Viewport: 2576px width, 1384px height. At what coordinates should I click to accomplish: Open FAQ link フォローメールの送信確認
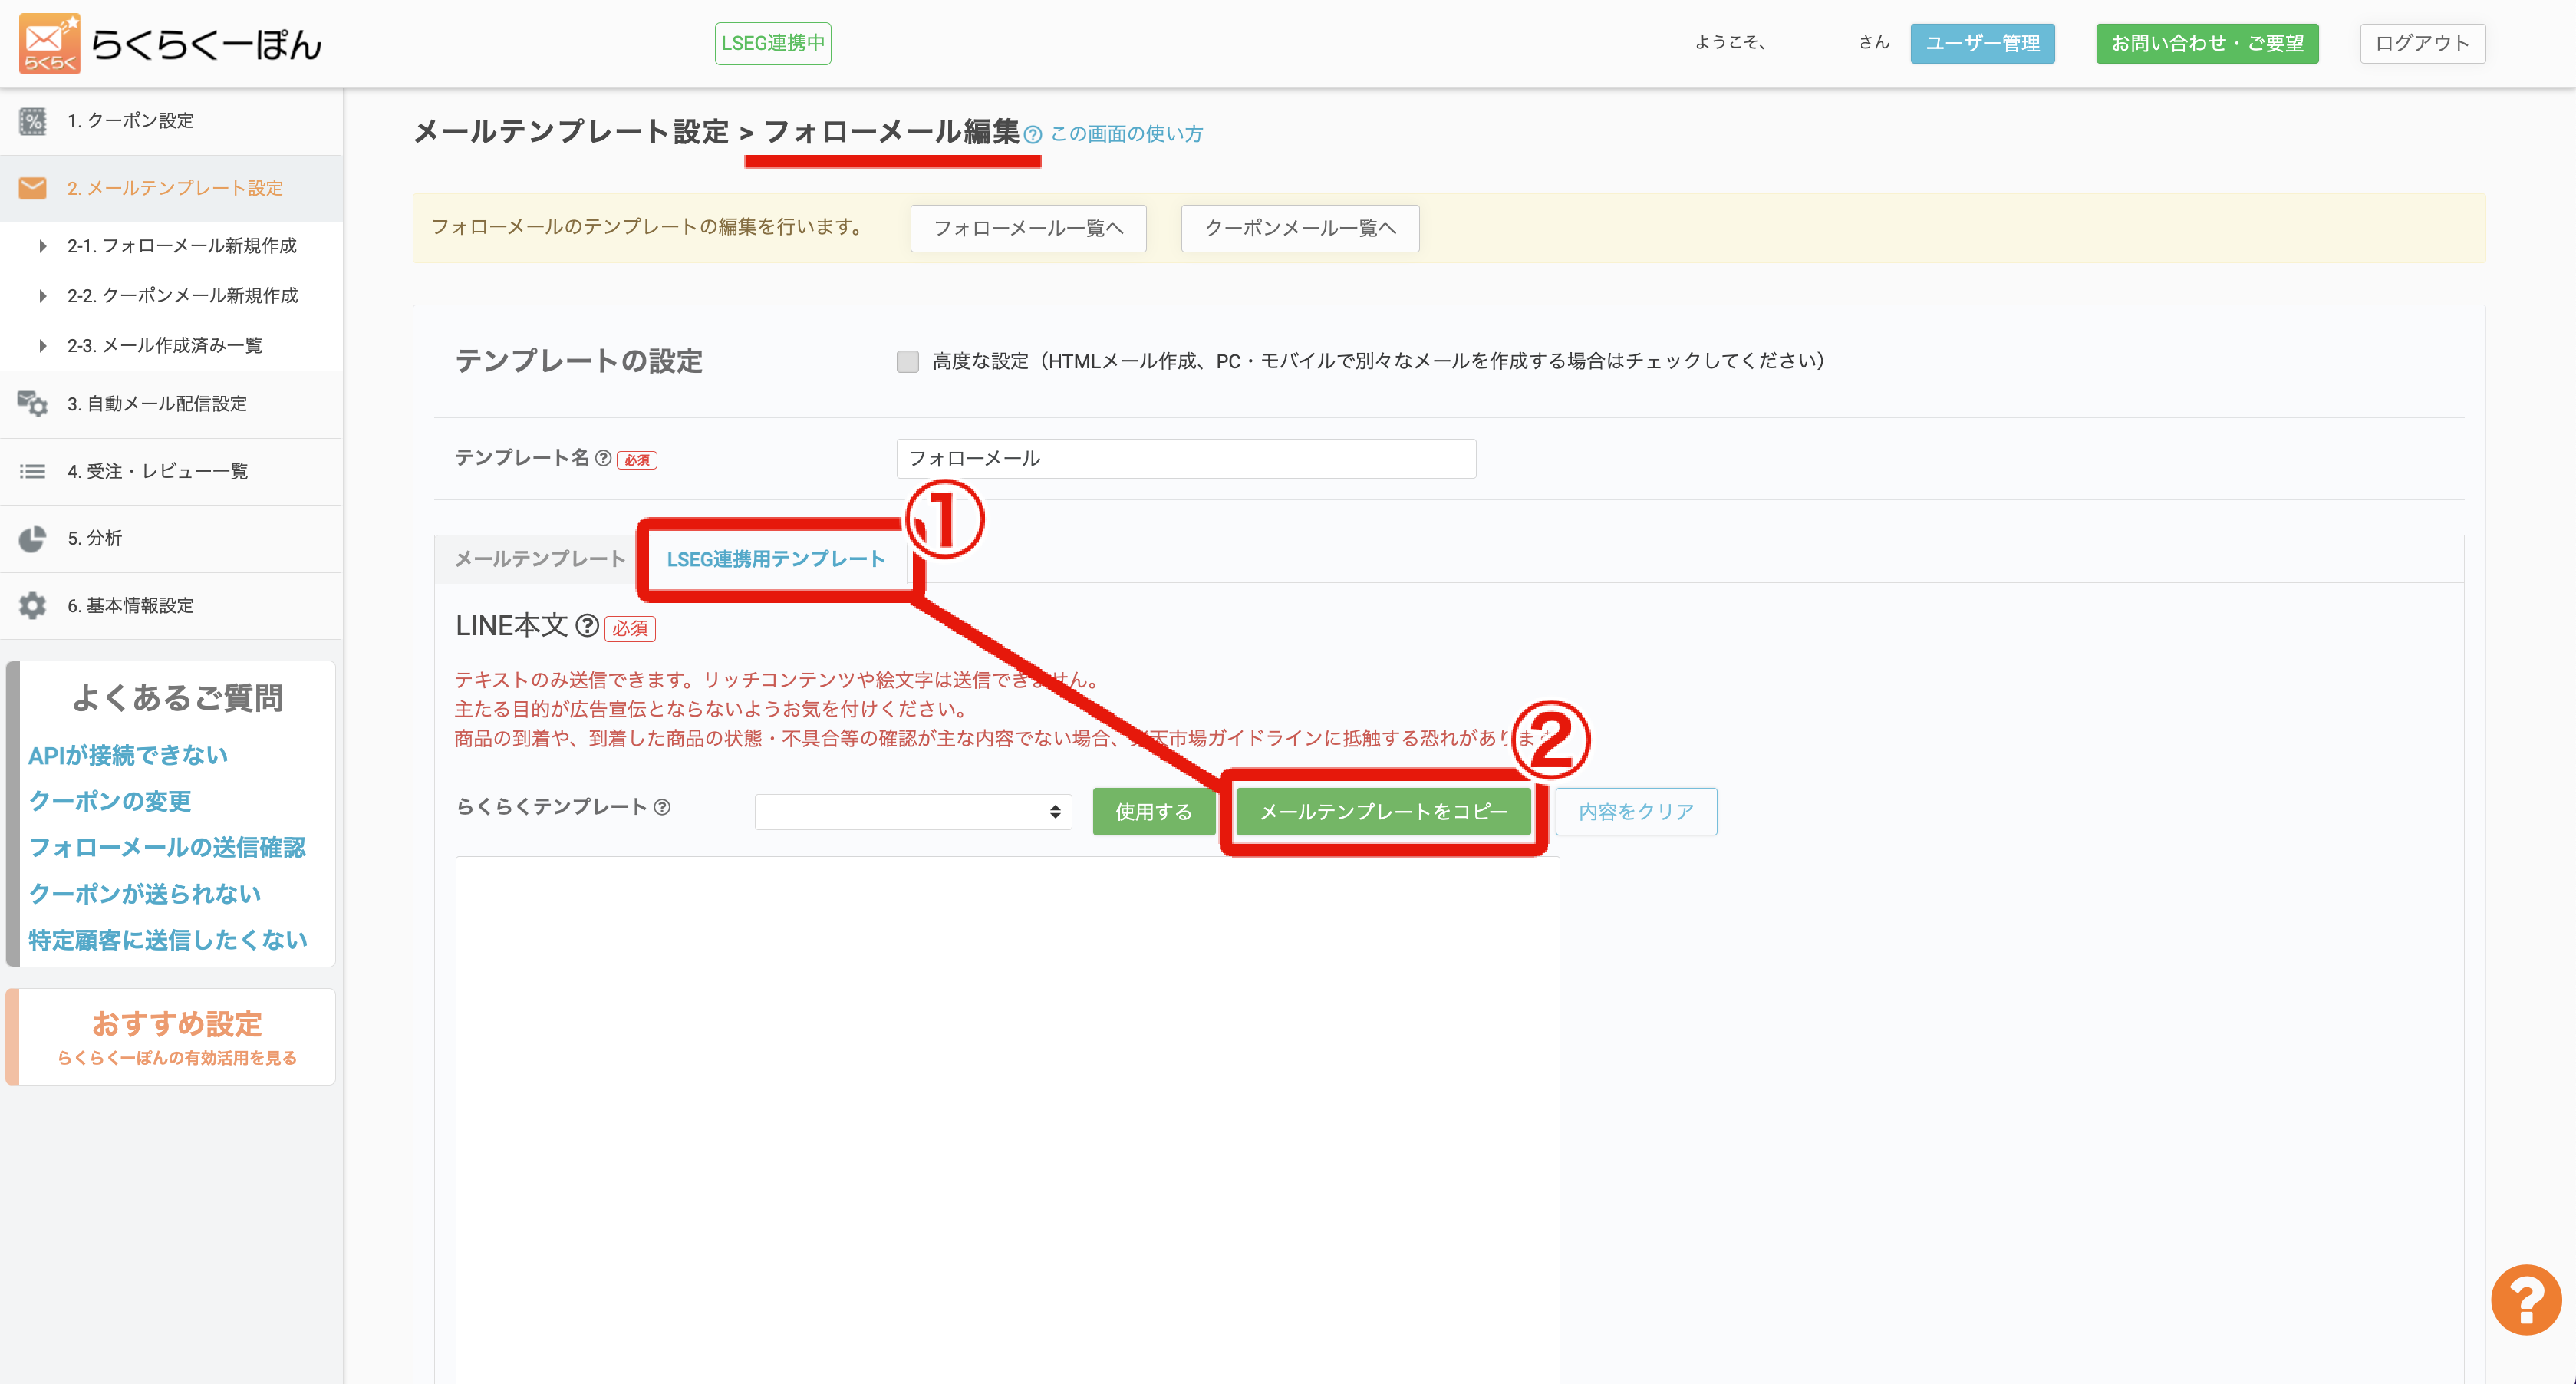pyautogui.click(x=167, y=847)
